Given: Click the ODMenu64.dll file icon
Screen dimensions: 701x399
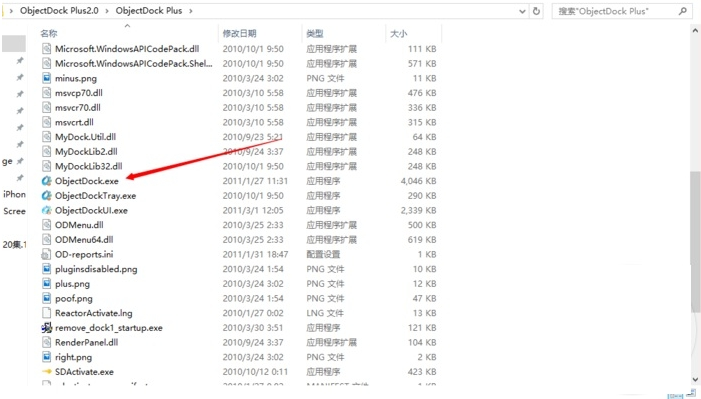Looking at the screenshot, I should click(x=46, y=240).
